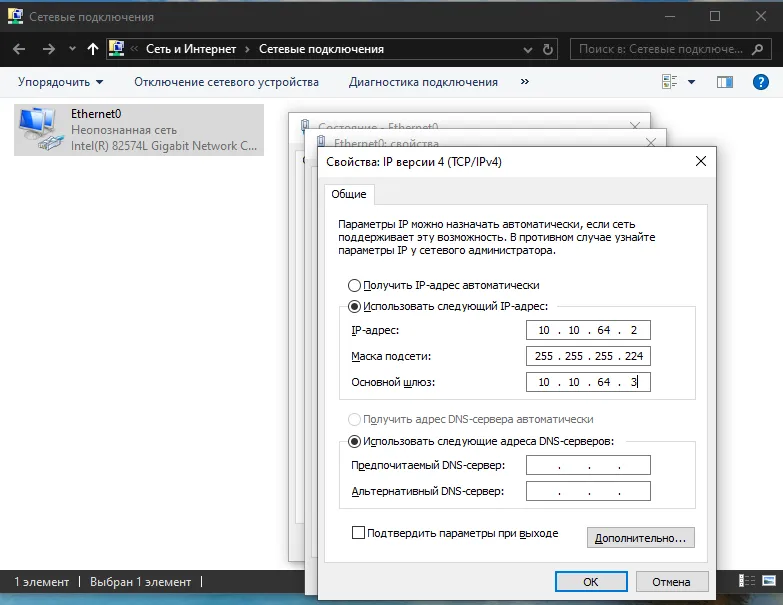
Task: Switch to details view status bar icon
Action: tap(747, 581)
